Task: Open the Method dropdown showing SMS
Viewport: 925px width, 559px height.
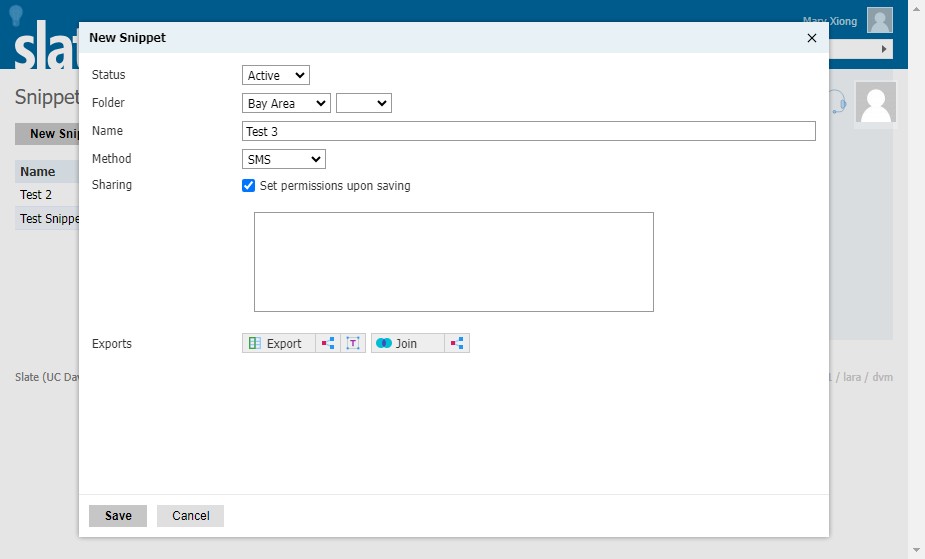Action: pos(284,159)
